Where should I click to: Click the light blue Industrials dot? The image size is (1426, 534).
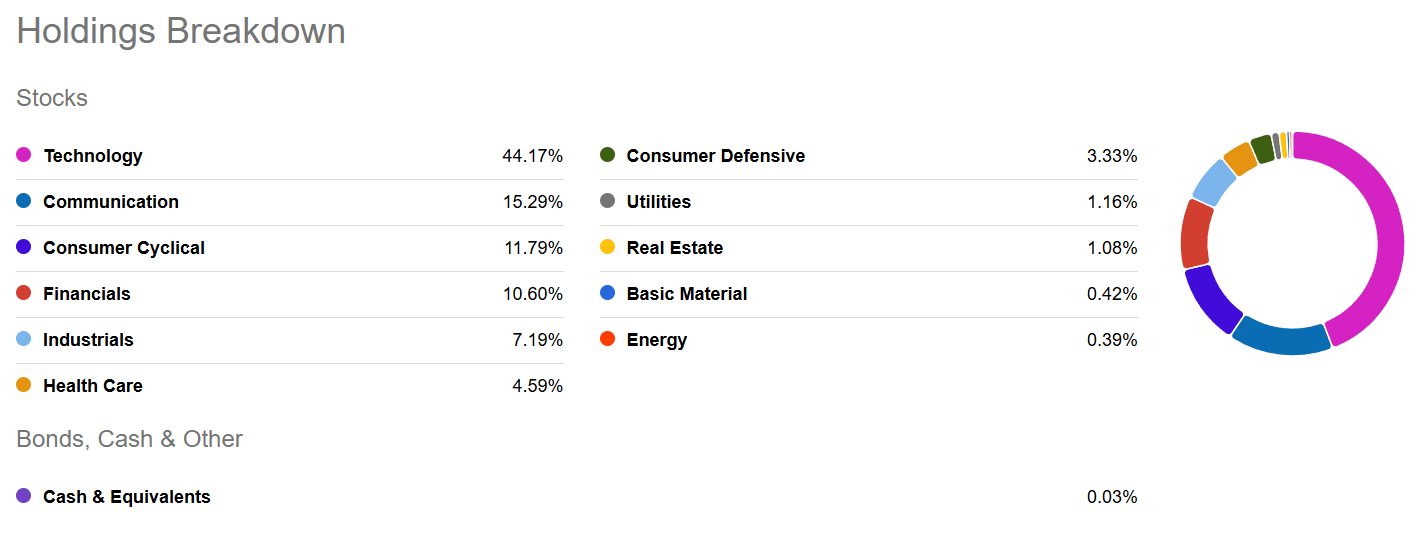24,339
